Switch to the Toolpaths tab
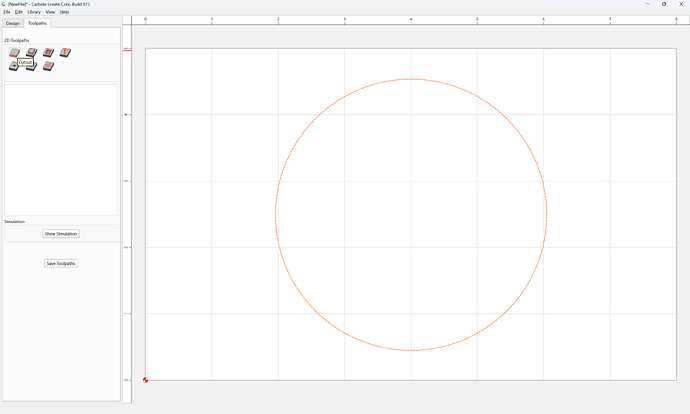 click(37, 23)
